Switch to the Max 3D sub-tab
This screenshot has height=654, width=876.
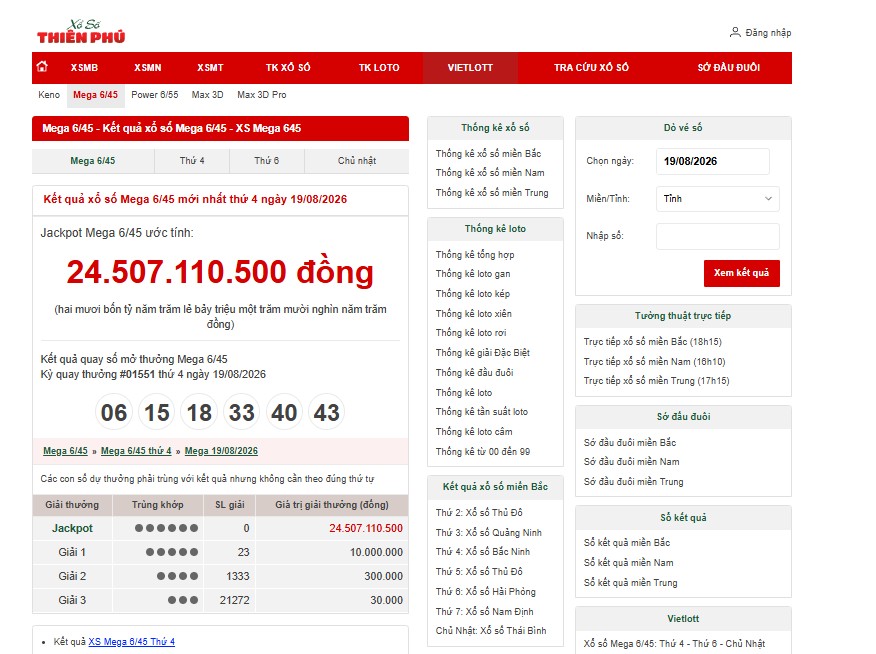[207, 95]
